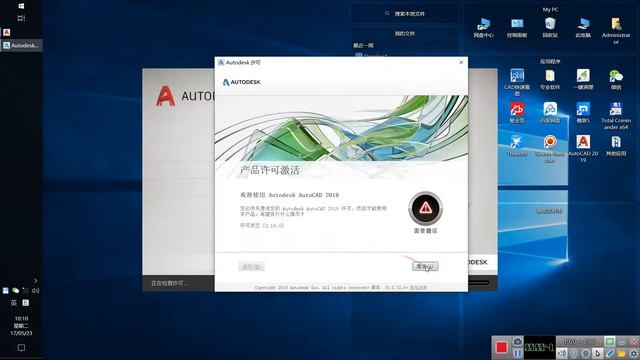
Task: Click the recorder green region selector
Action: coord(609,341)
